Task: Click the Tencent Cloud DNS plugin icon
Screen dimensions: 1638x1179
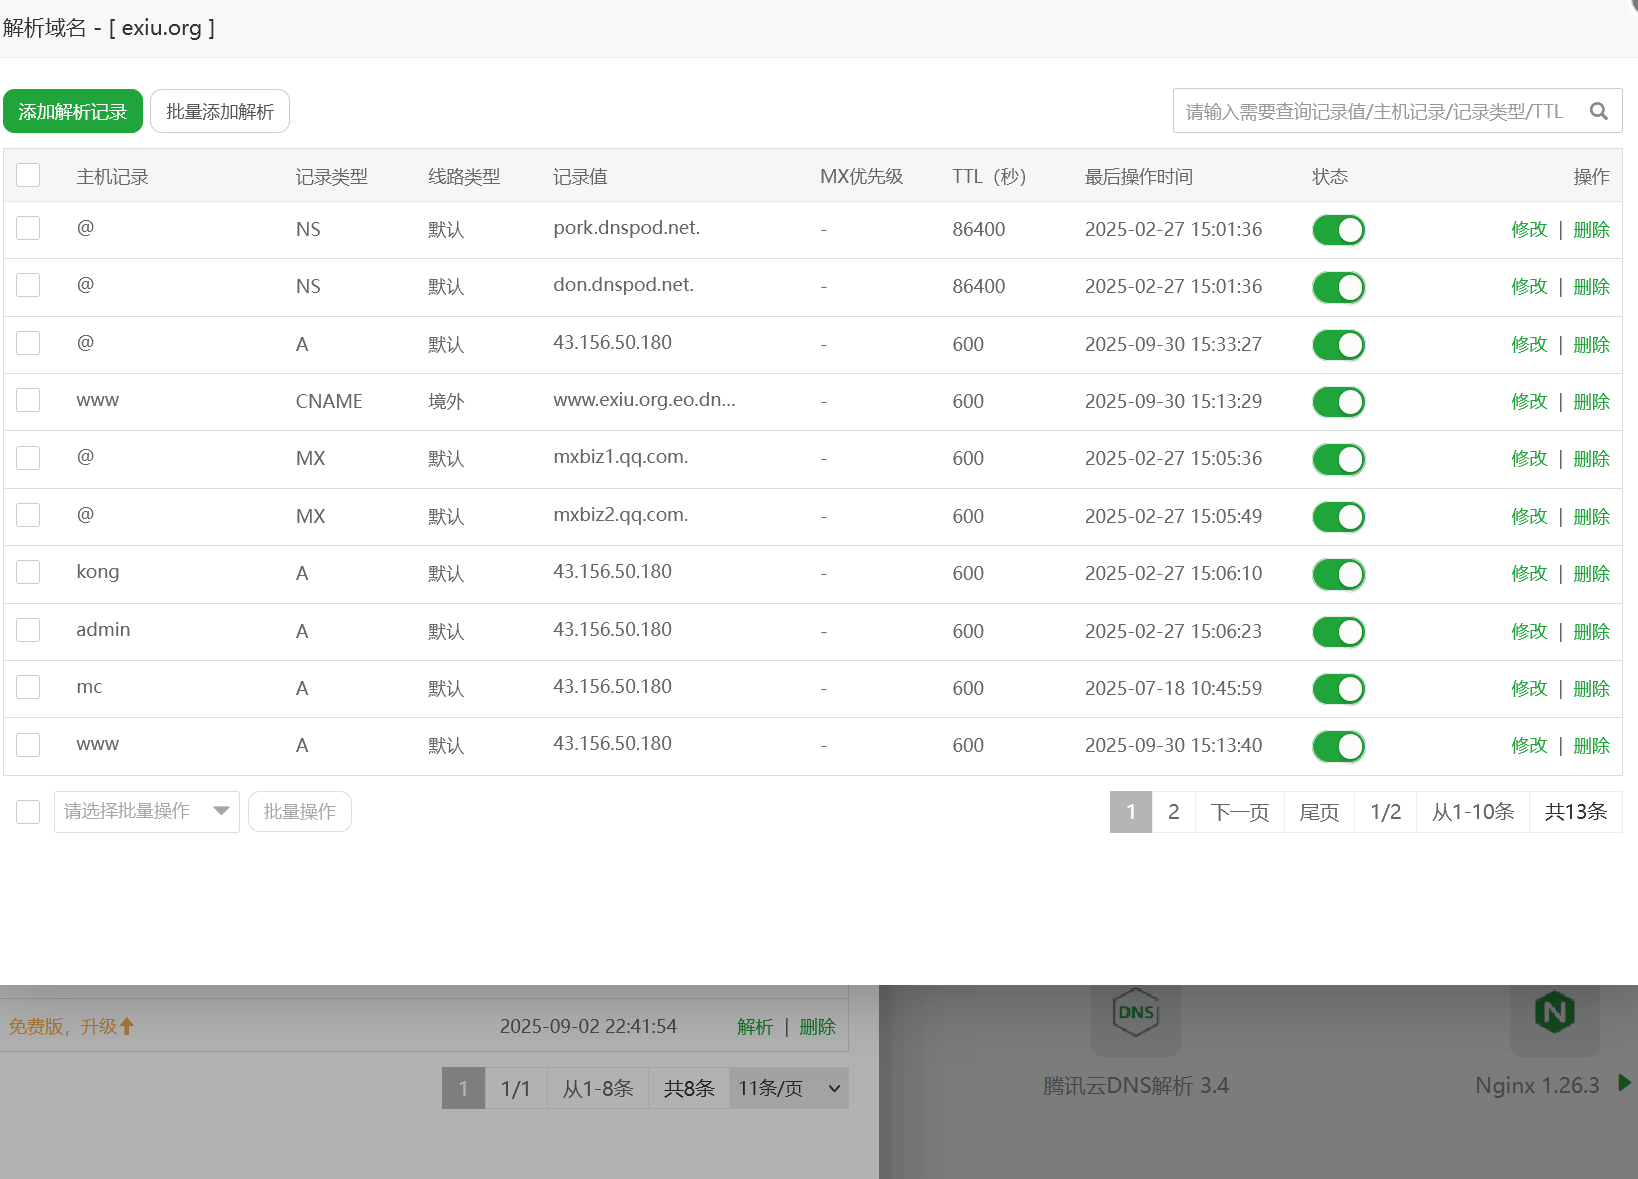Action: click(x=1135, y=1014)
